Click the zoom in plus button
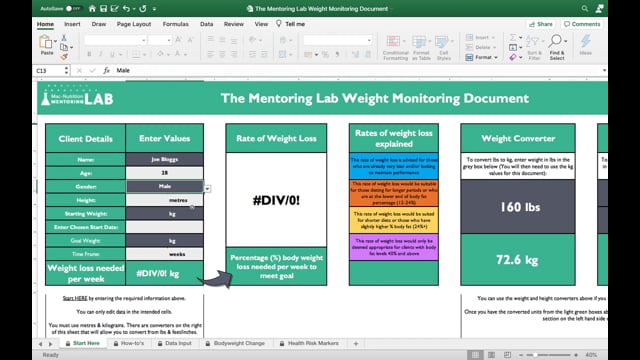 (x=576, y=355)
